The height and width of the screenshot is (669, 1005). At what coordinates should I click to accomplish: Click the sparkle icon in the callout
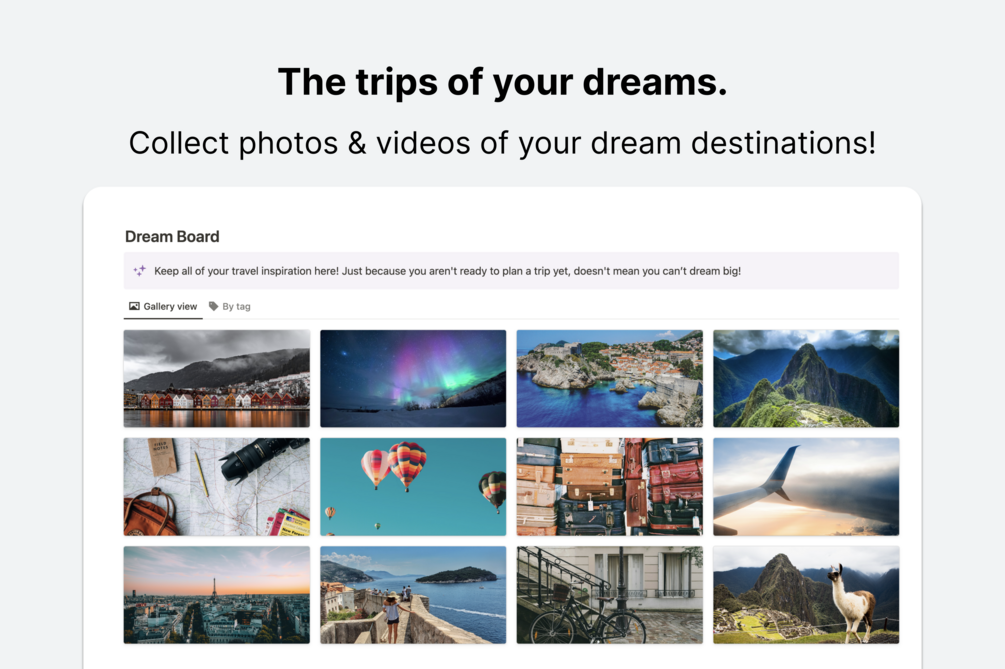139,270
